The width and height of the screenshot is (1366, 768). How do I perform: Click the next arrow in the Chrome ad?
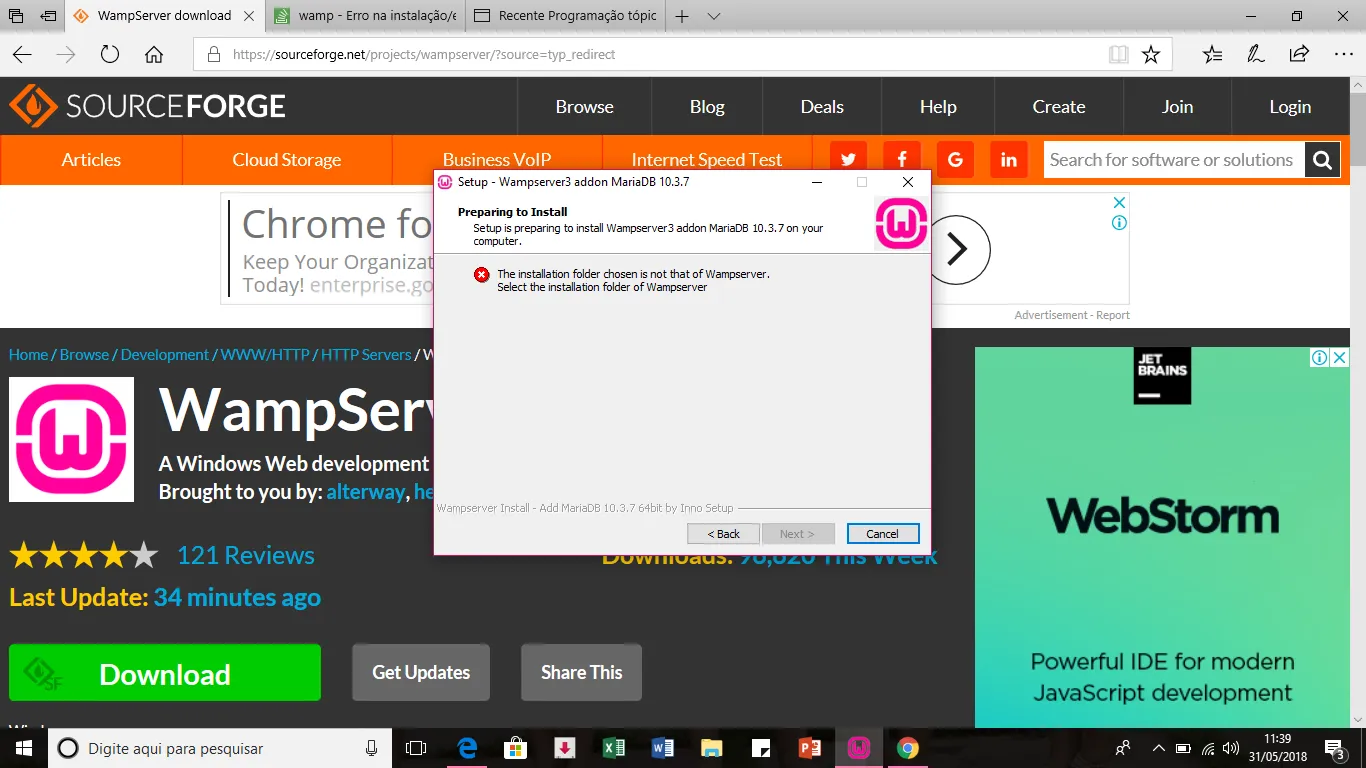(957, 249)
